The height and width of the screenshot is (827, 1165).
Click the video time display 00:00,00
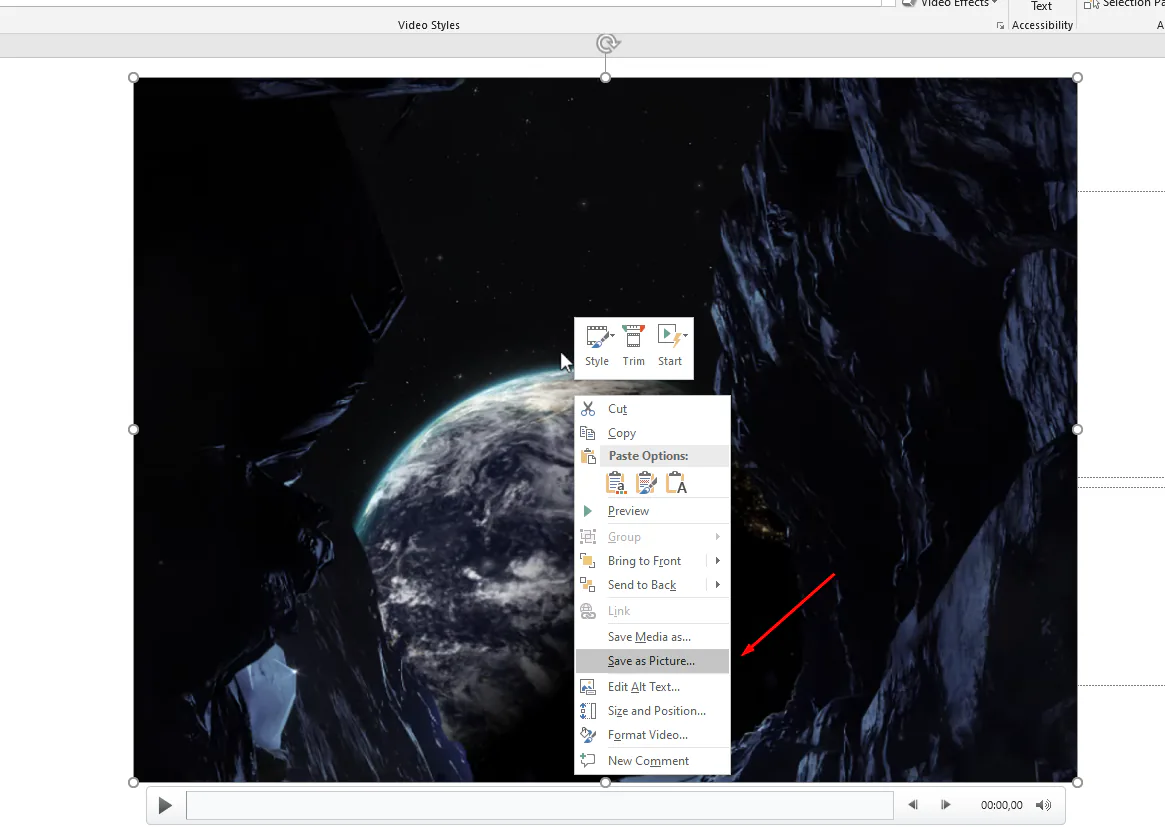(1002, 805)
